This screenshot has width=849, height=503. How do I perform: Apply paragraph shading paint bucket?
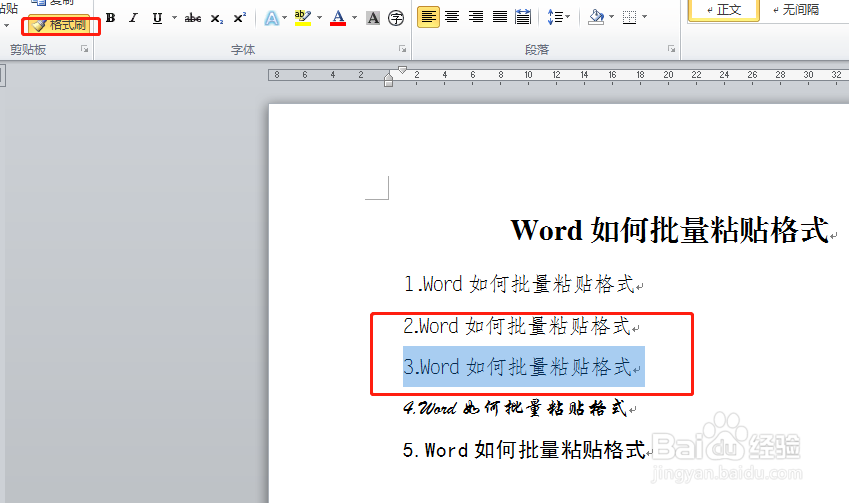(596, 17)
